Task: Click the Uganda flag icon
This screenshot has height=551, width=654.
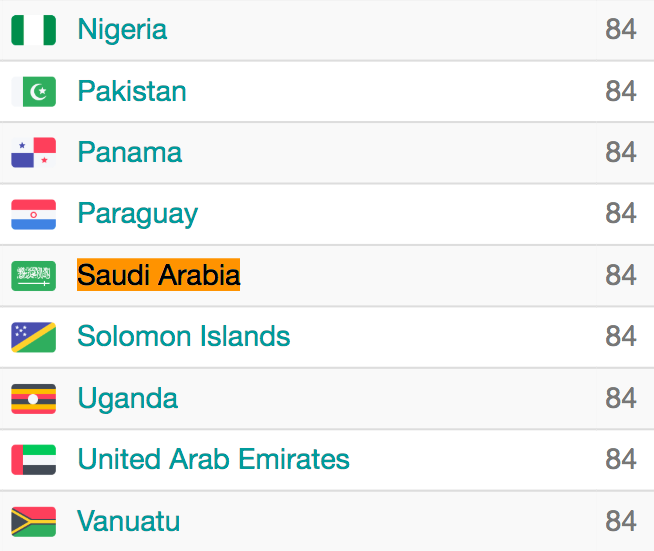Action: [x=33, y=399]
